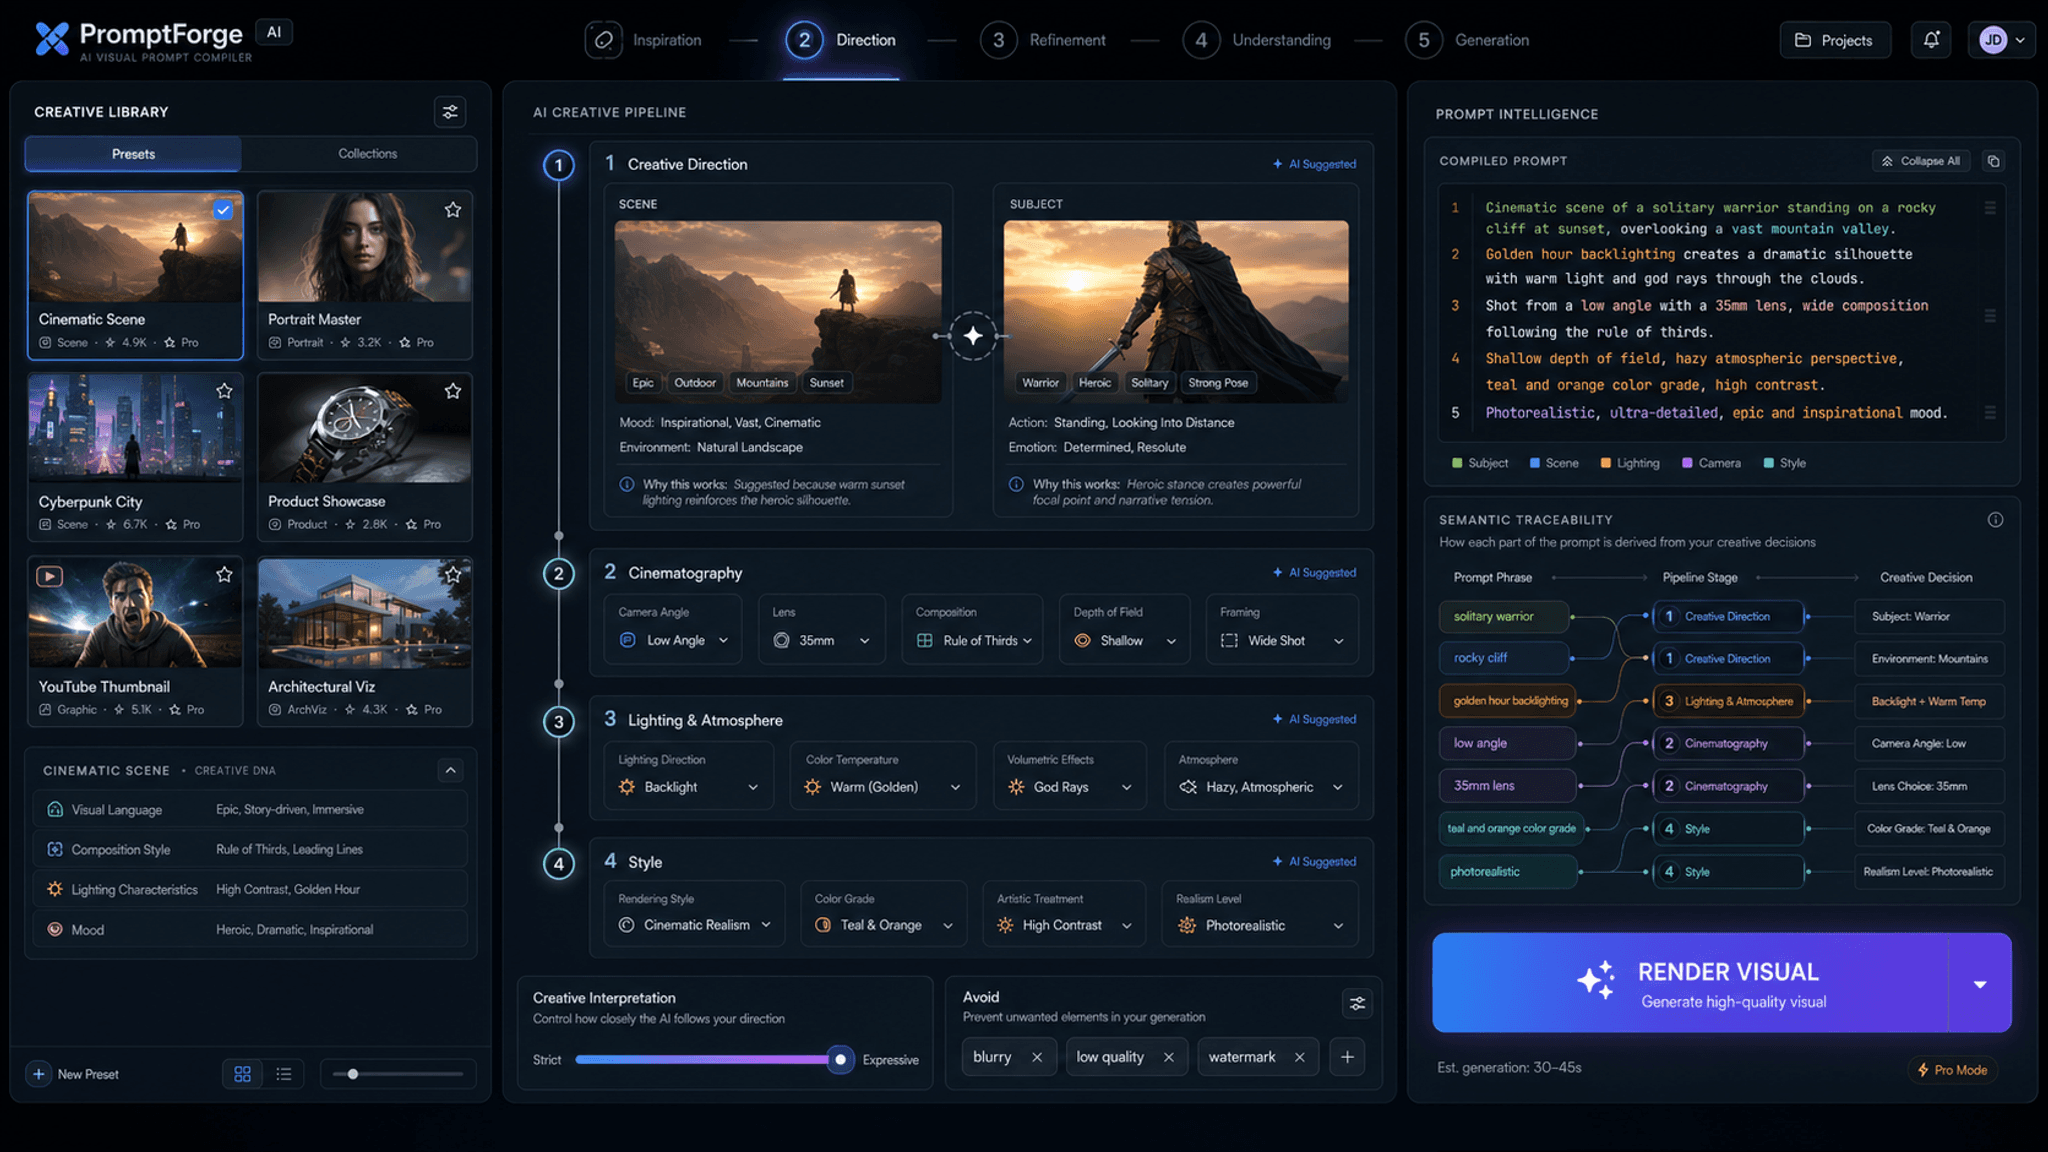Open the Realism Level dropdown

1260,925
